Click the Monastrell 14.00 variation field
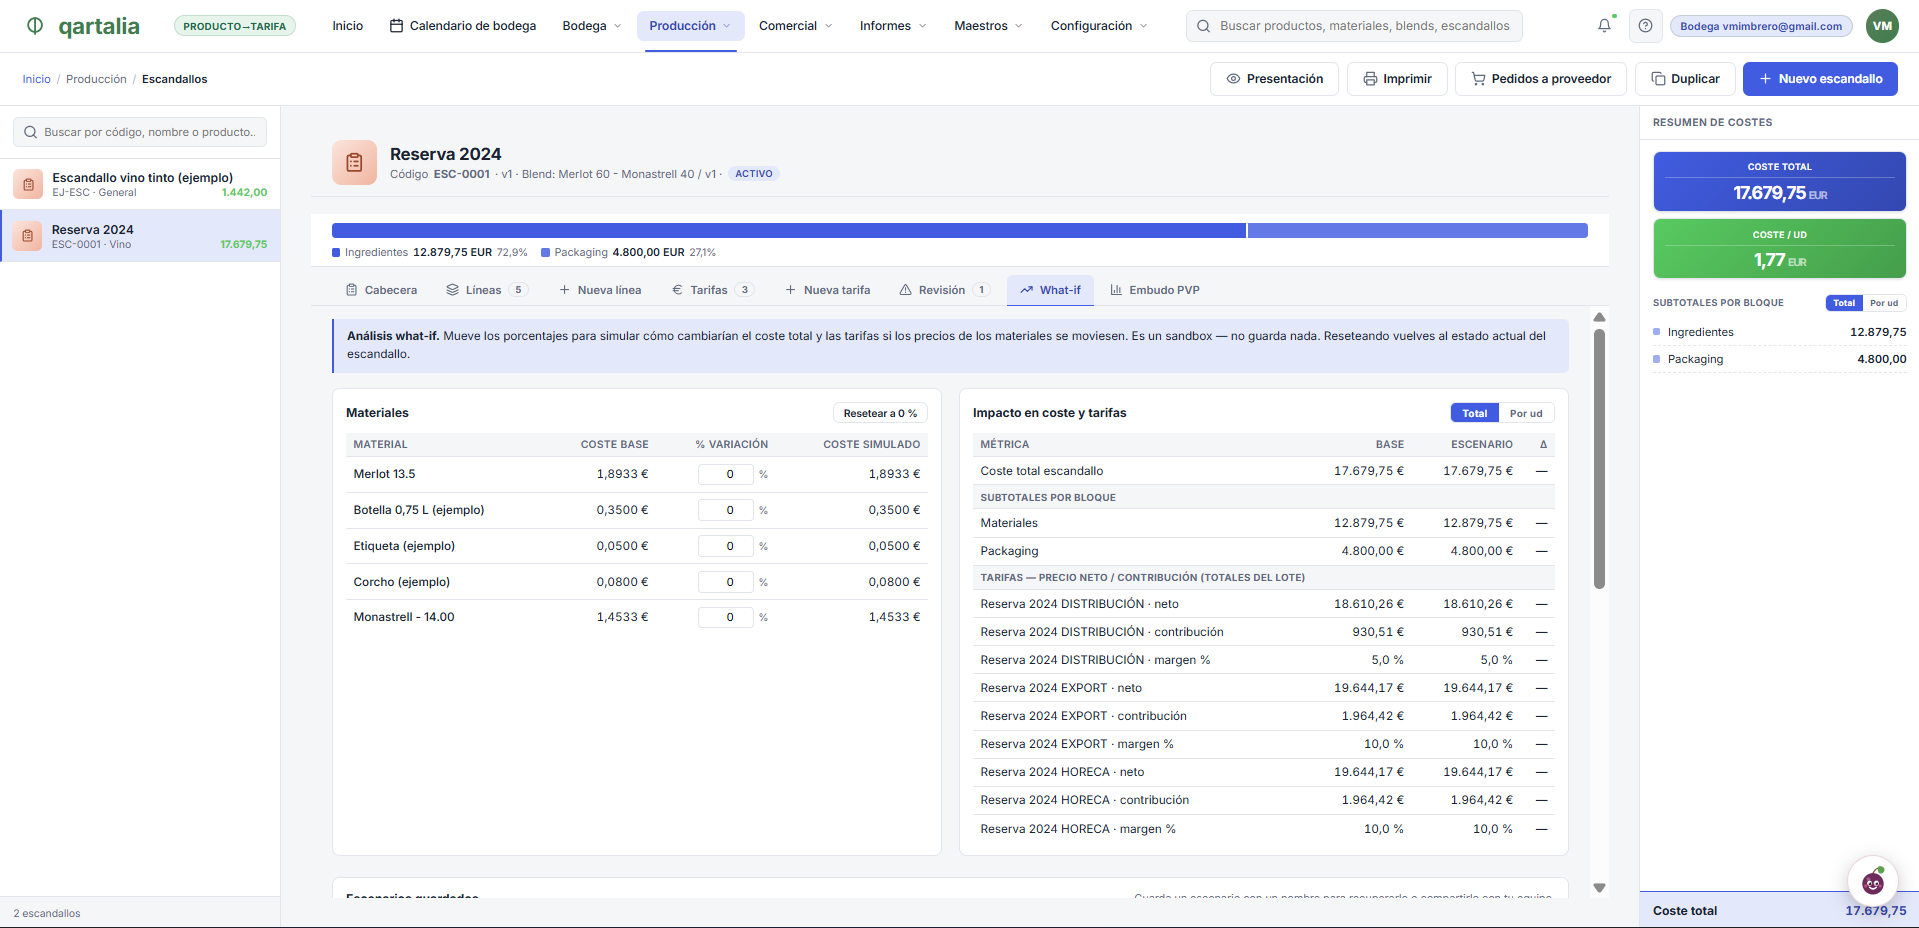This screenshot has width=1919, height=928. (726, 617)
